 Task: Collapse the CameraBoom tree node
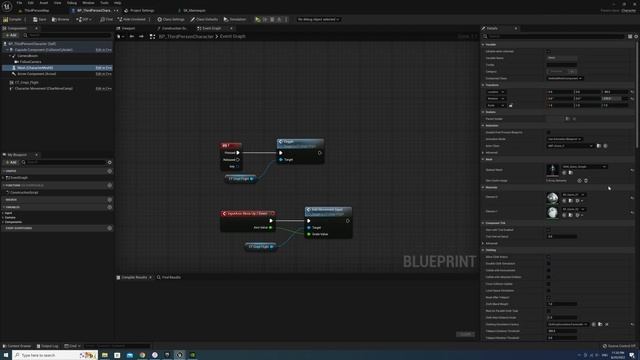[10, 56]
